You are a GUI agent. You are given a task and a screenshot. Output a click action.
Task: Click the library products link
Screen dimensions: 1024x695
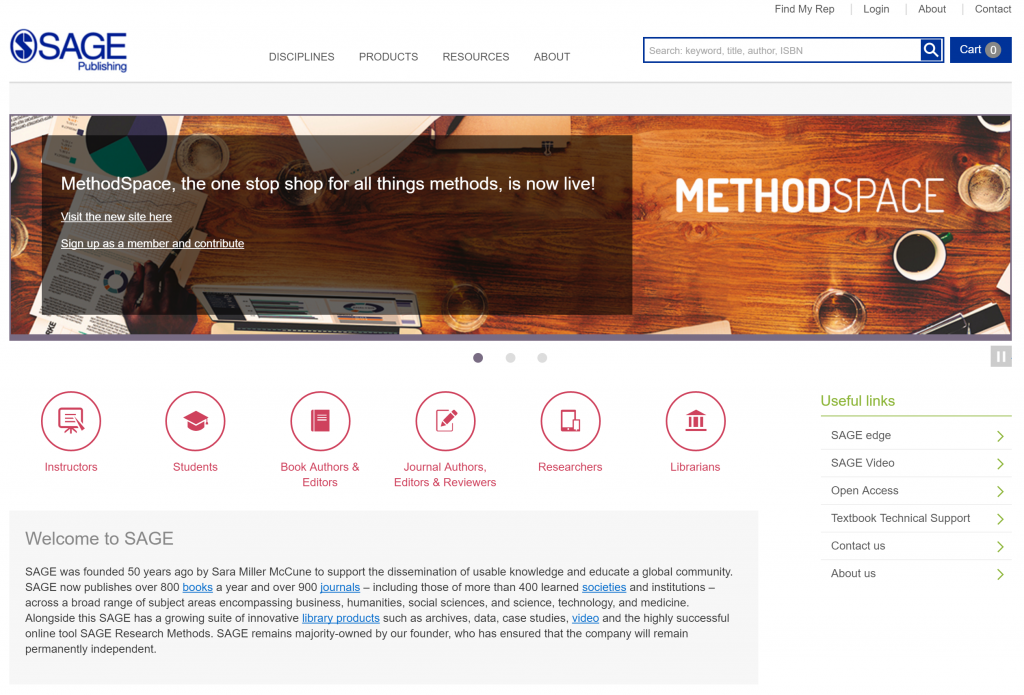point(340,618)
